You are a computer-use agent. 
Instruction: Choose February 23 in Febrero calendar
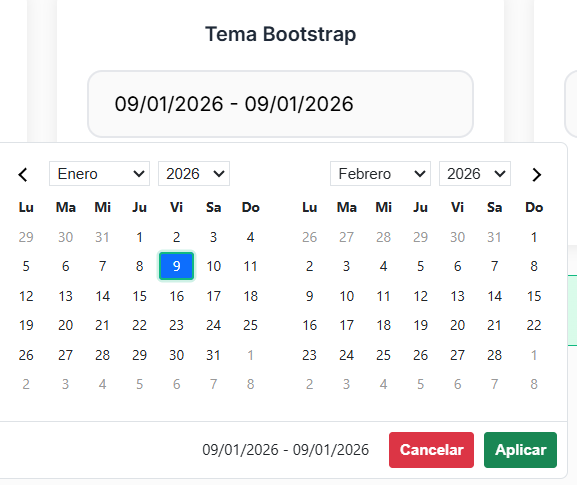coord(309,355)
